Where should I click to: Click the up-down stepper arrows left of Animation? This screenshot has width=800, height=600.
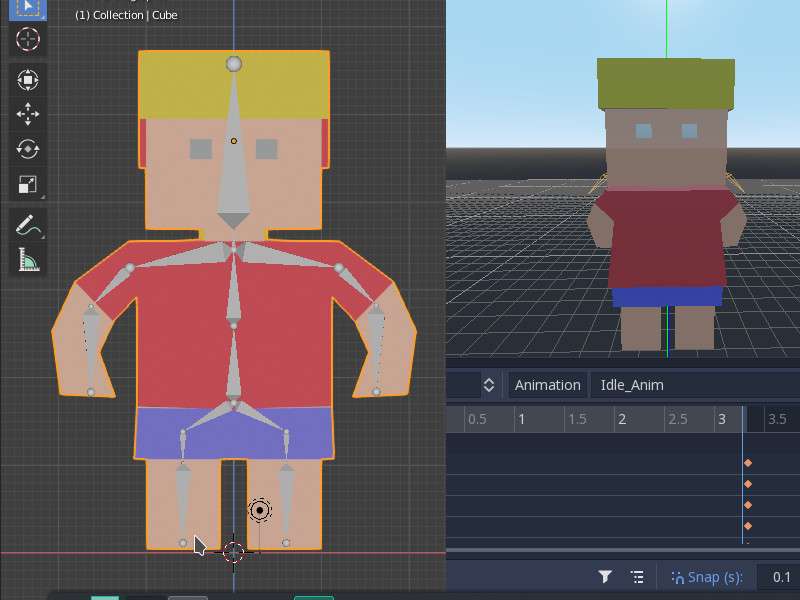489,385
